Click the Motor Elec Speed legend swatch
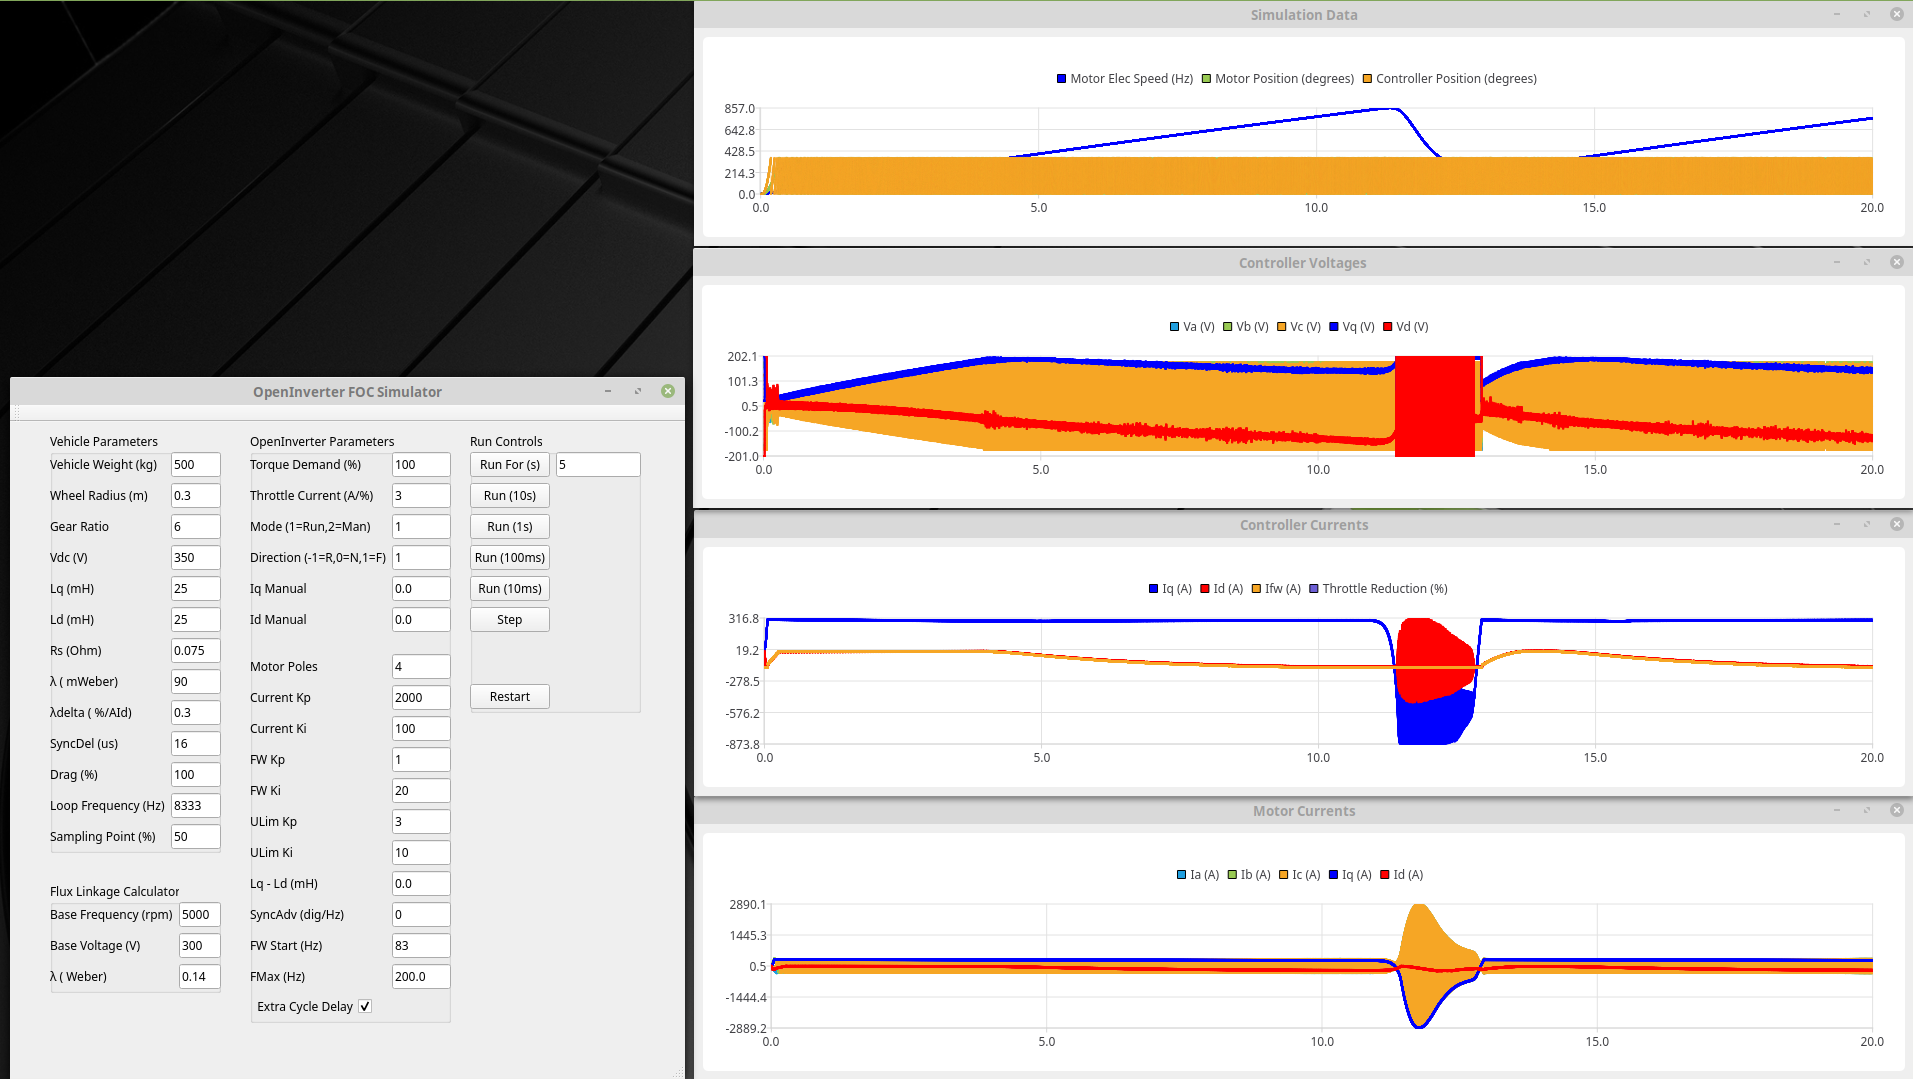Image resolution: width=1913 pixels, height=1079 pixels. click(1062, 79)
